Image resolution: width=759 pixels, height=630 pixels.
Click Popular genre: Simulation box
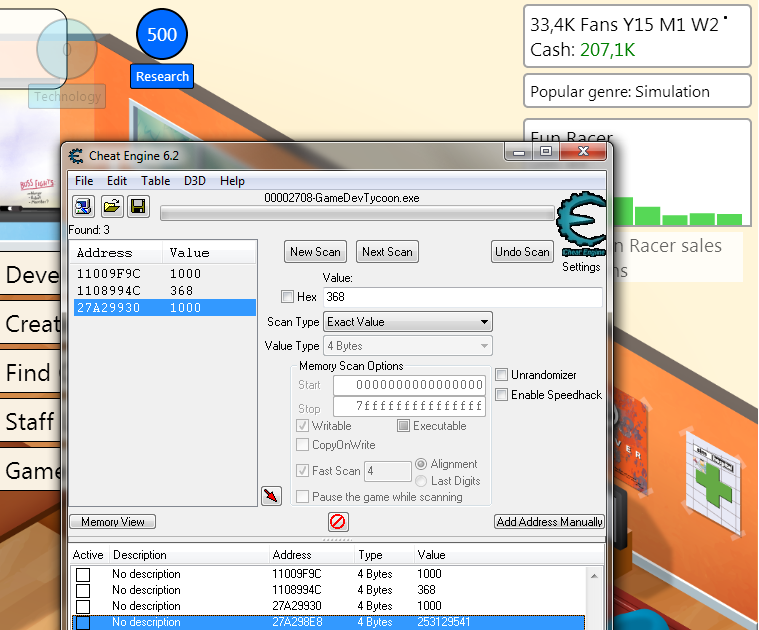pyautogui.click(x=637, y=91)
